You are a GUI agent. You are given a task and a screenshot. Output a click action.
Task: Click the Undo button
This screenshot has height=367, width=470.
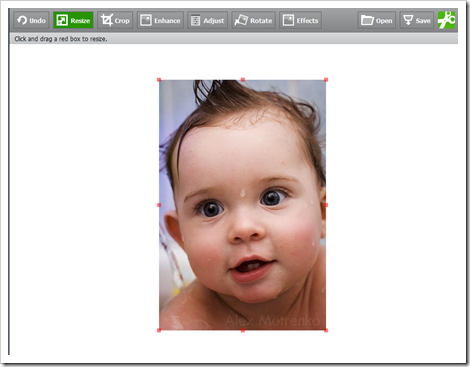point(31,20)
